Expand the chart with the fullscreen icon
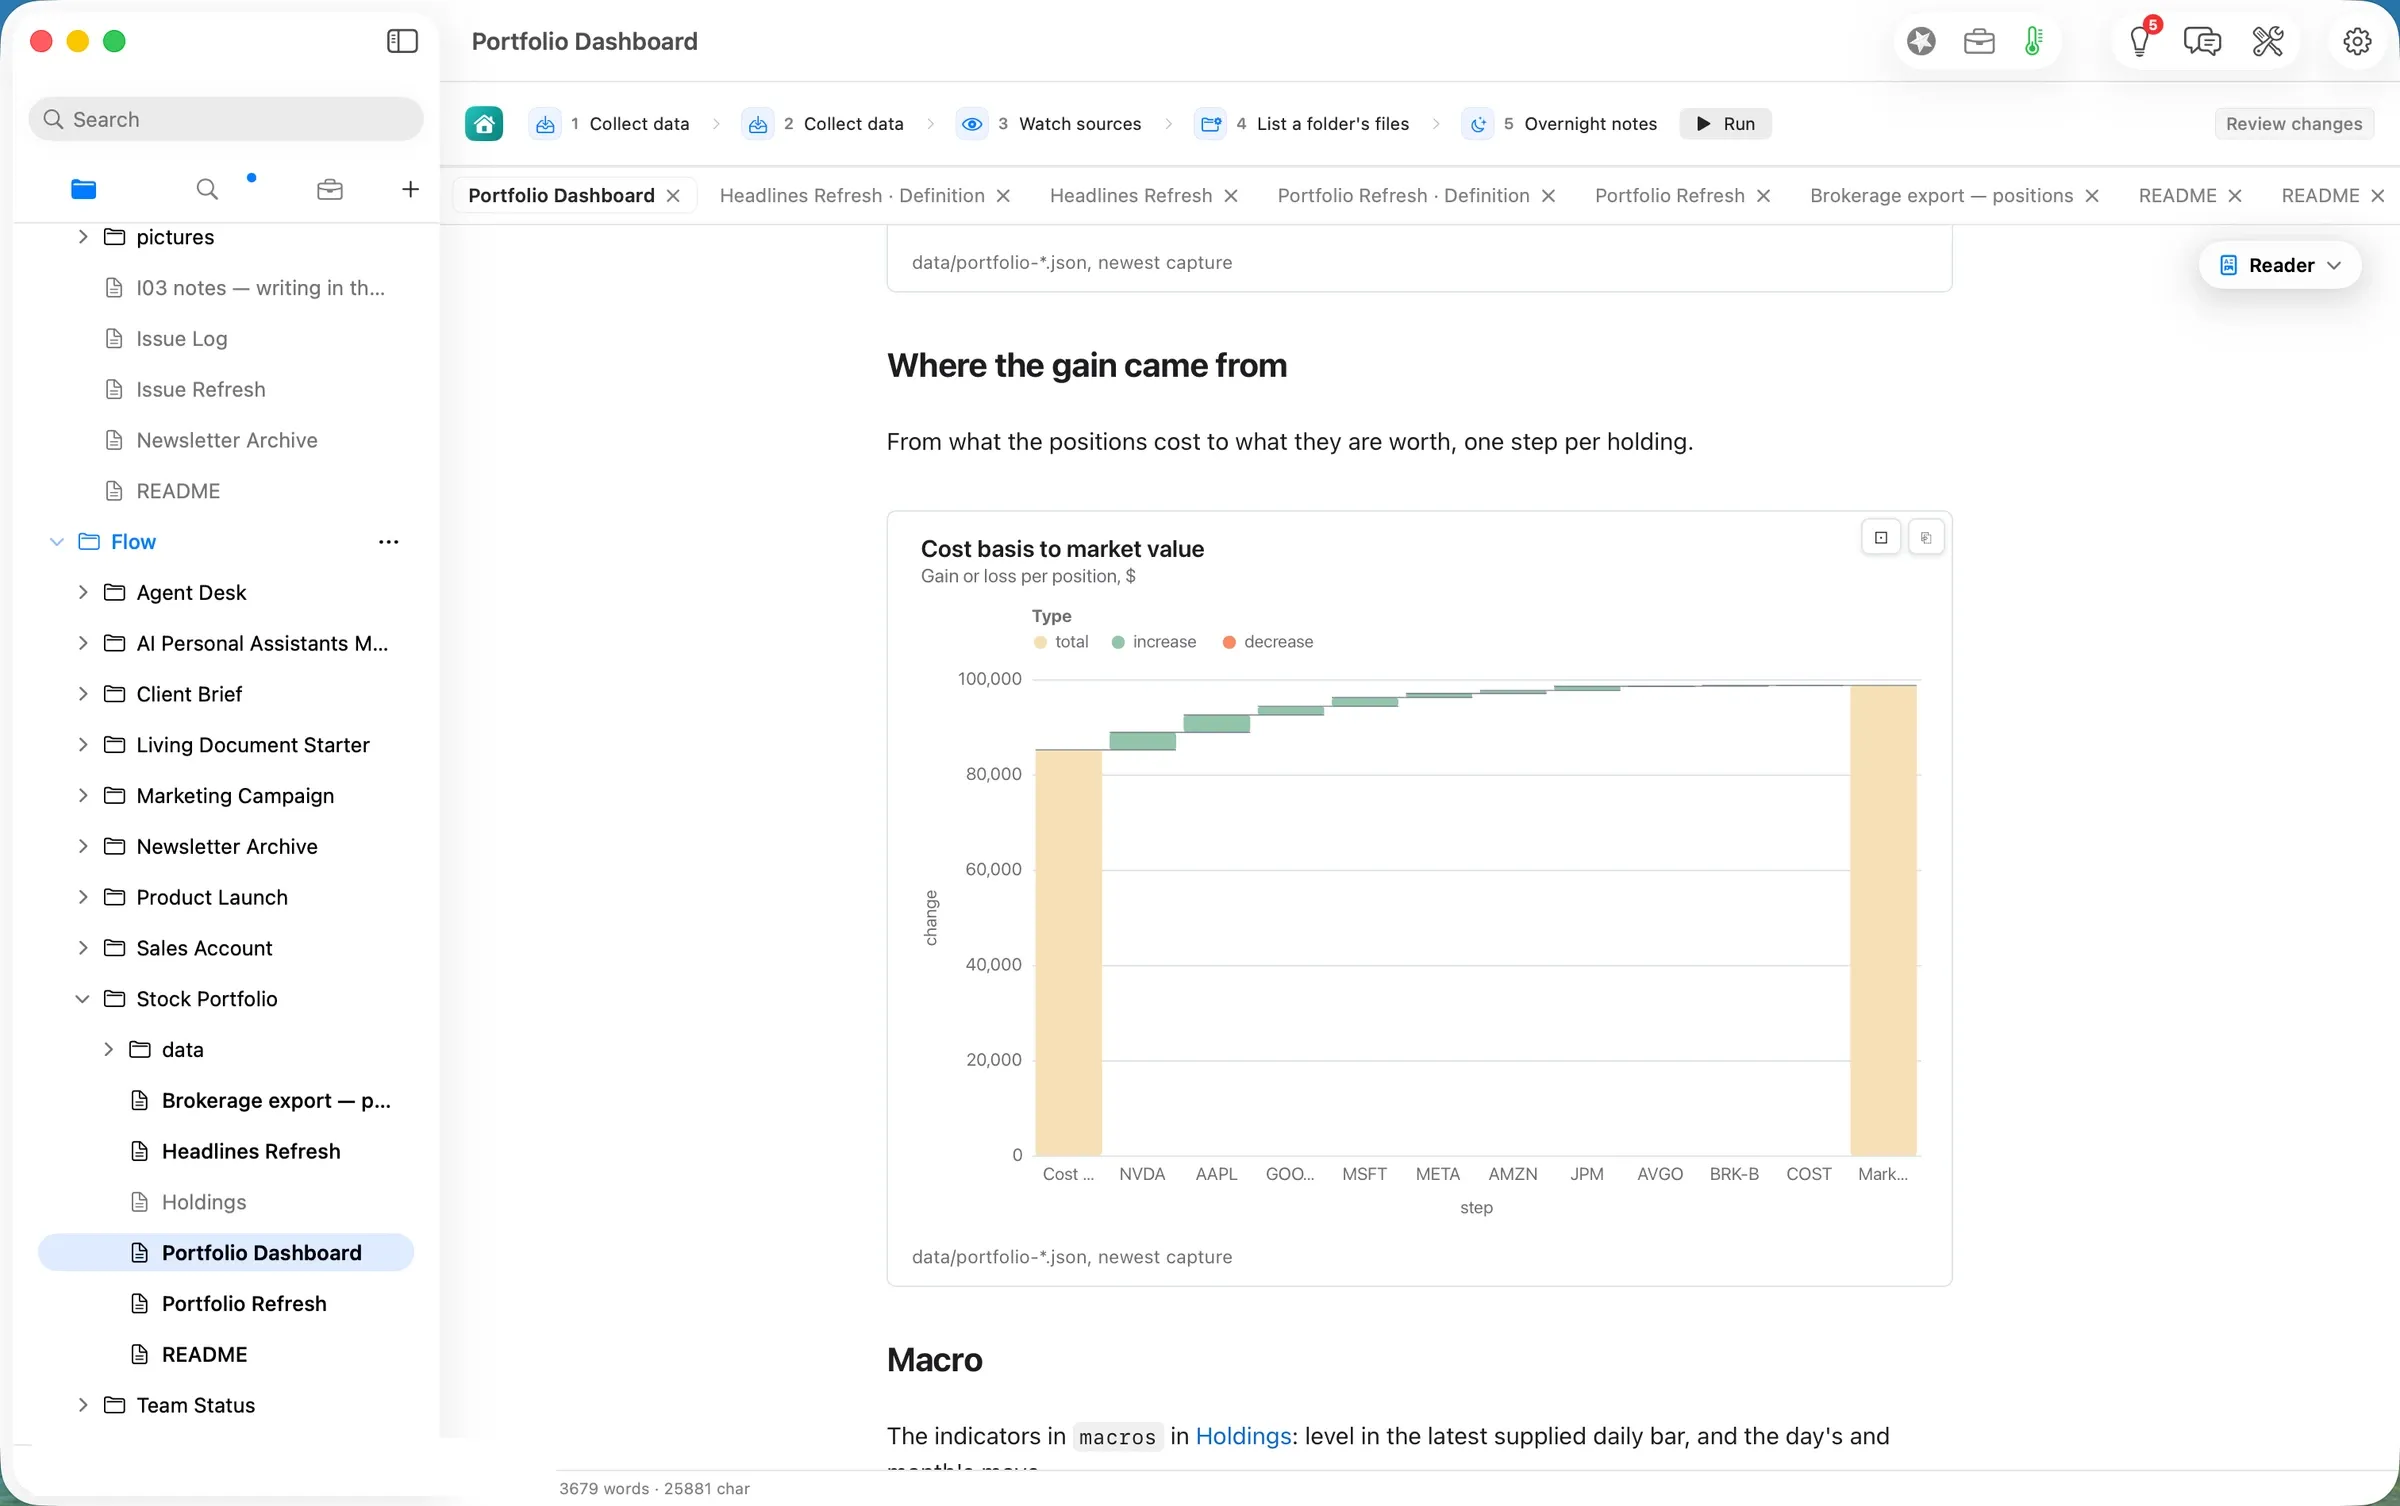Screen dimensions: 2400x1506 (x=1881, y=538)
